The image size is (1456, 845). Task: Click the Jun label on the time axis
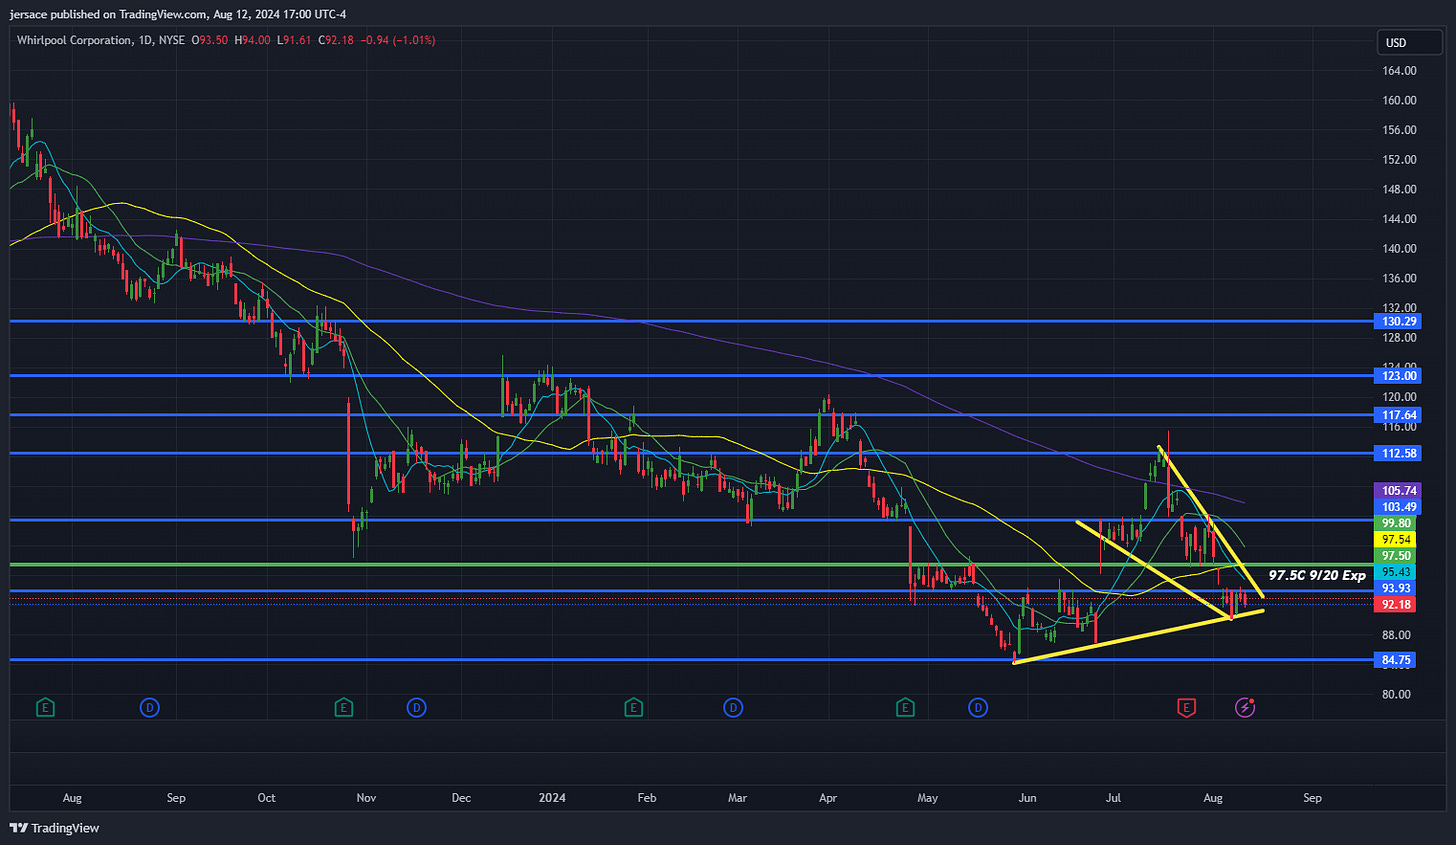pos(1027,798)
